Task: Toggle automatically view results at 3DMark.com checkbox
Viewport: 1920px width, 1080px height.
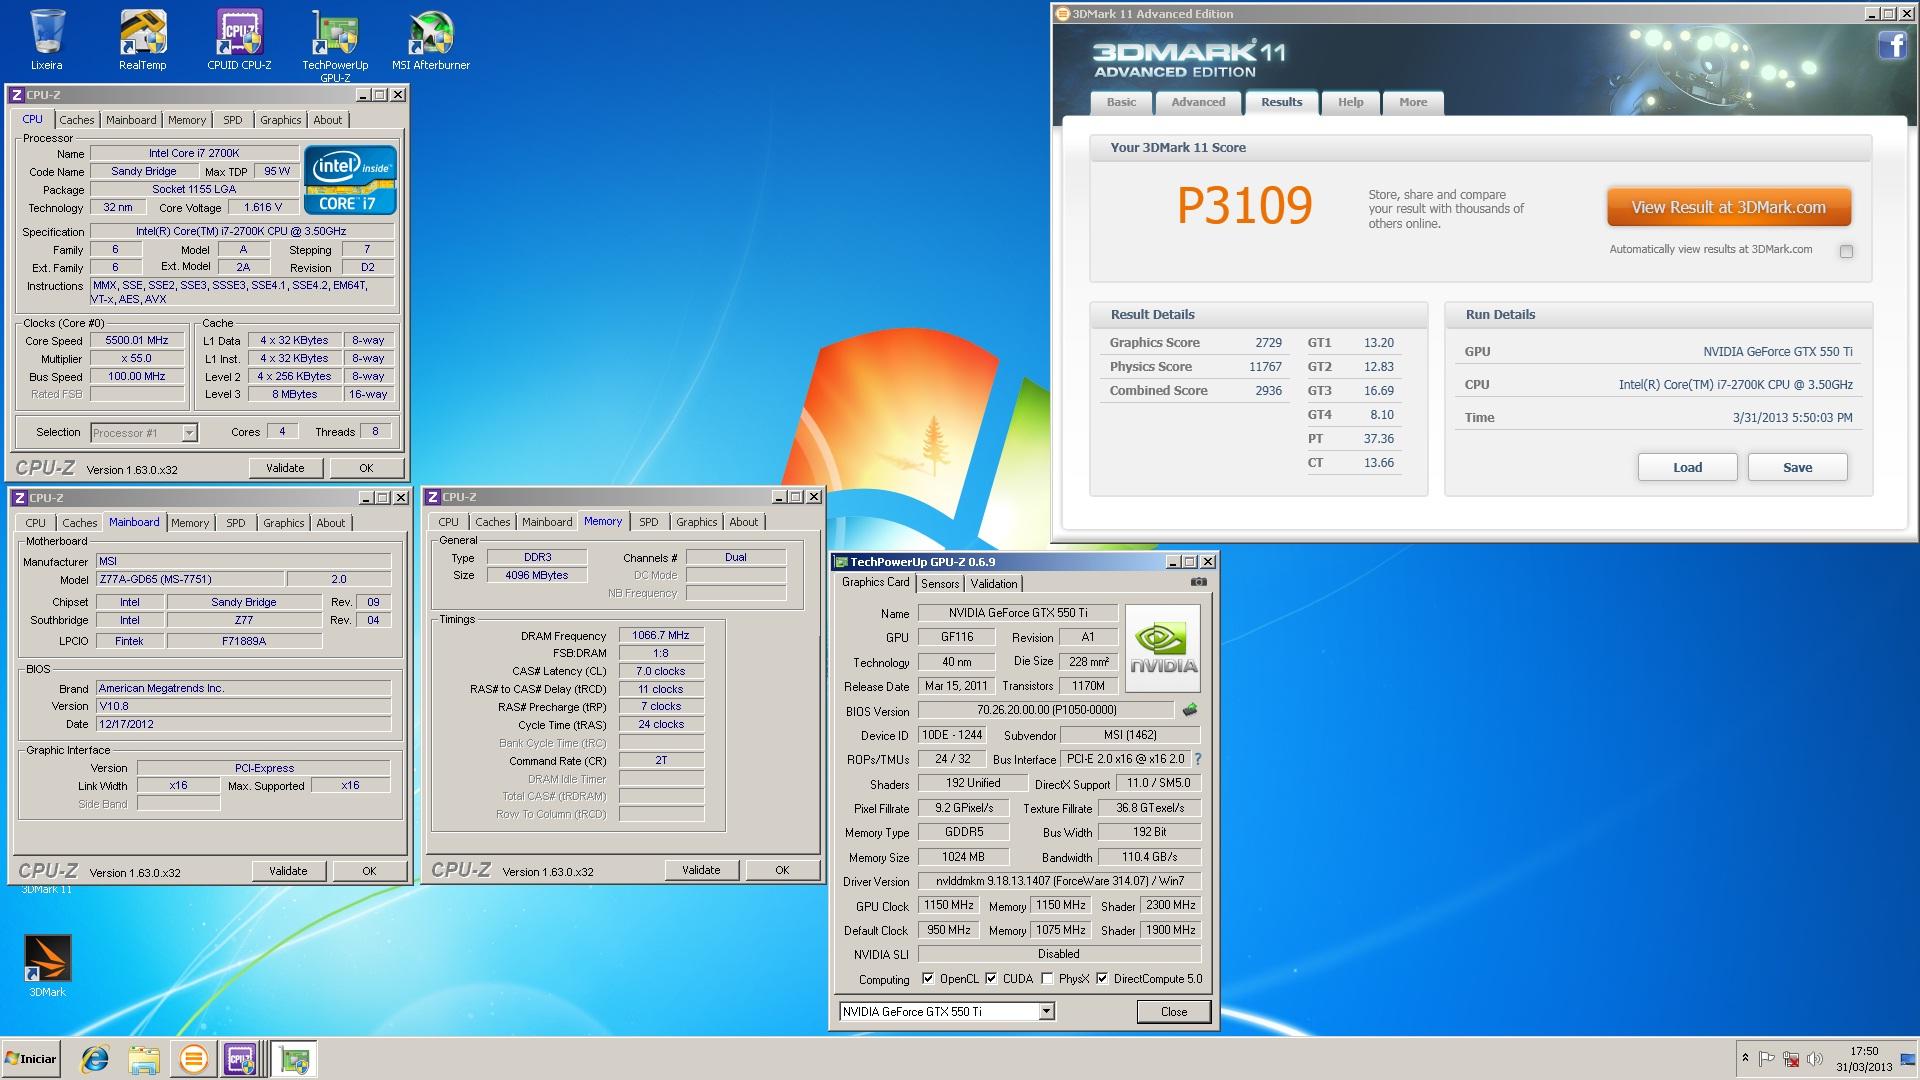Action: click(1846, 251)
